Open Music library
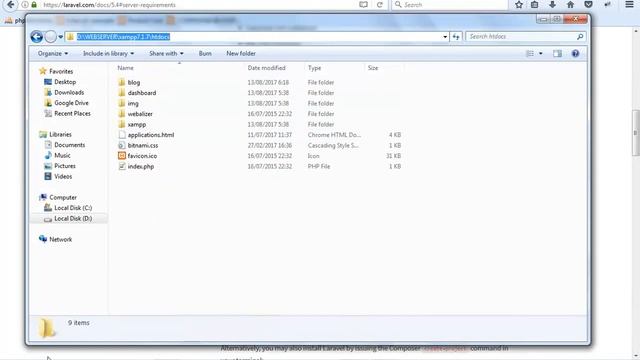Screen dimensions: 640x360 62,156
